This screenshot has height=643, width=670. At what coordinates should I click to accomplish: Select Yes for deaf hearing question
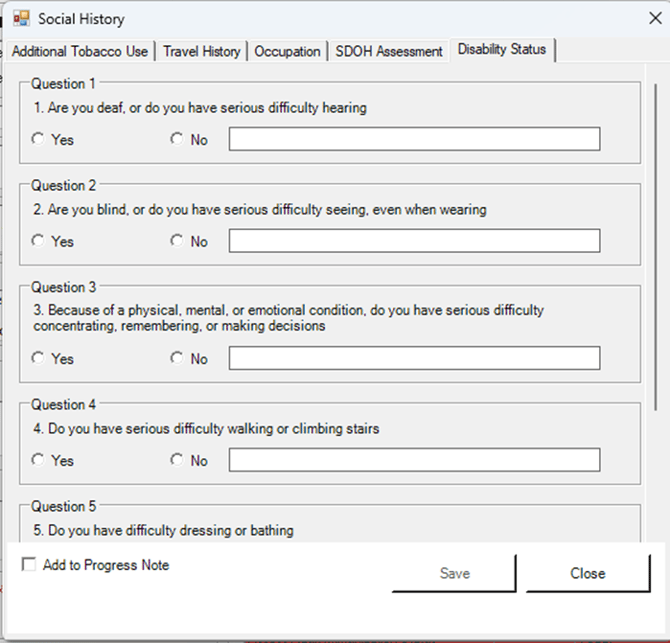click(38, 139)
